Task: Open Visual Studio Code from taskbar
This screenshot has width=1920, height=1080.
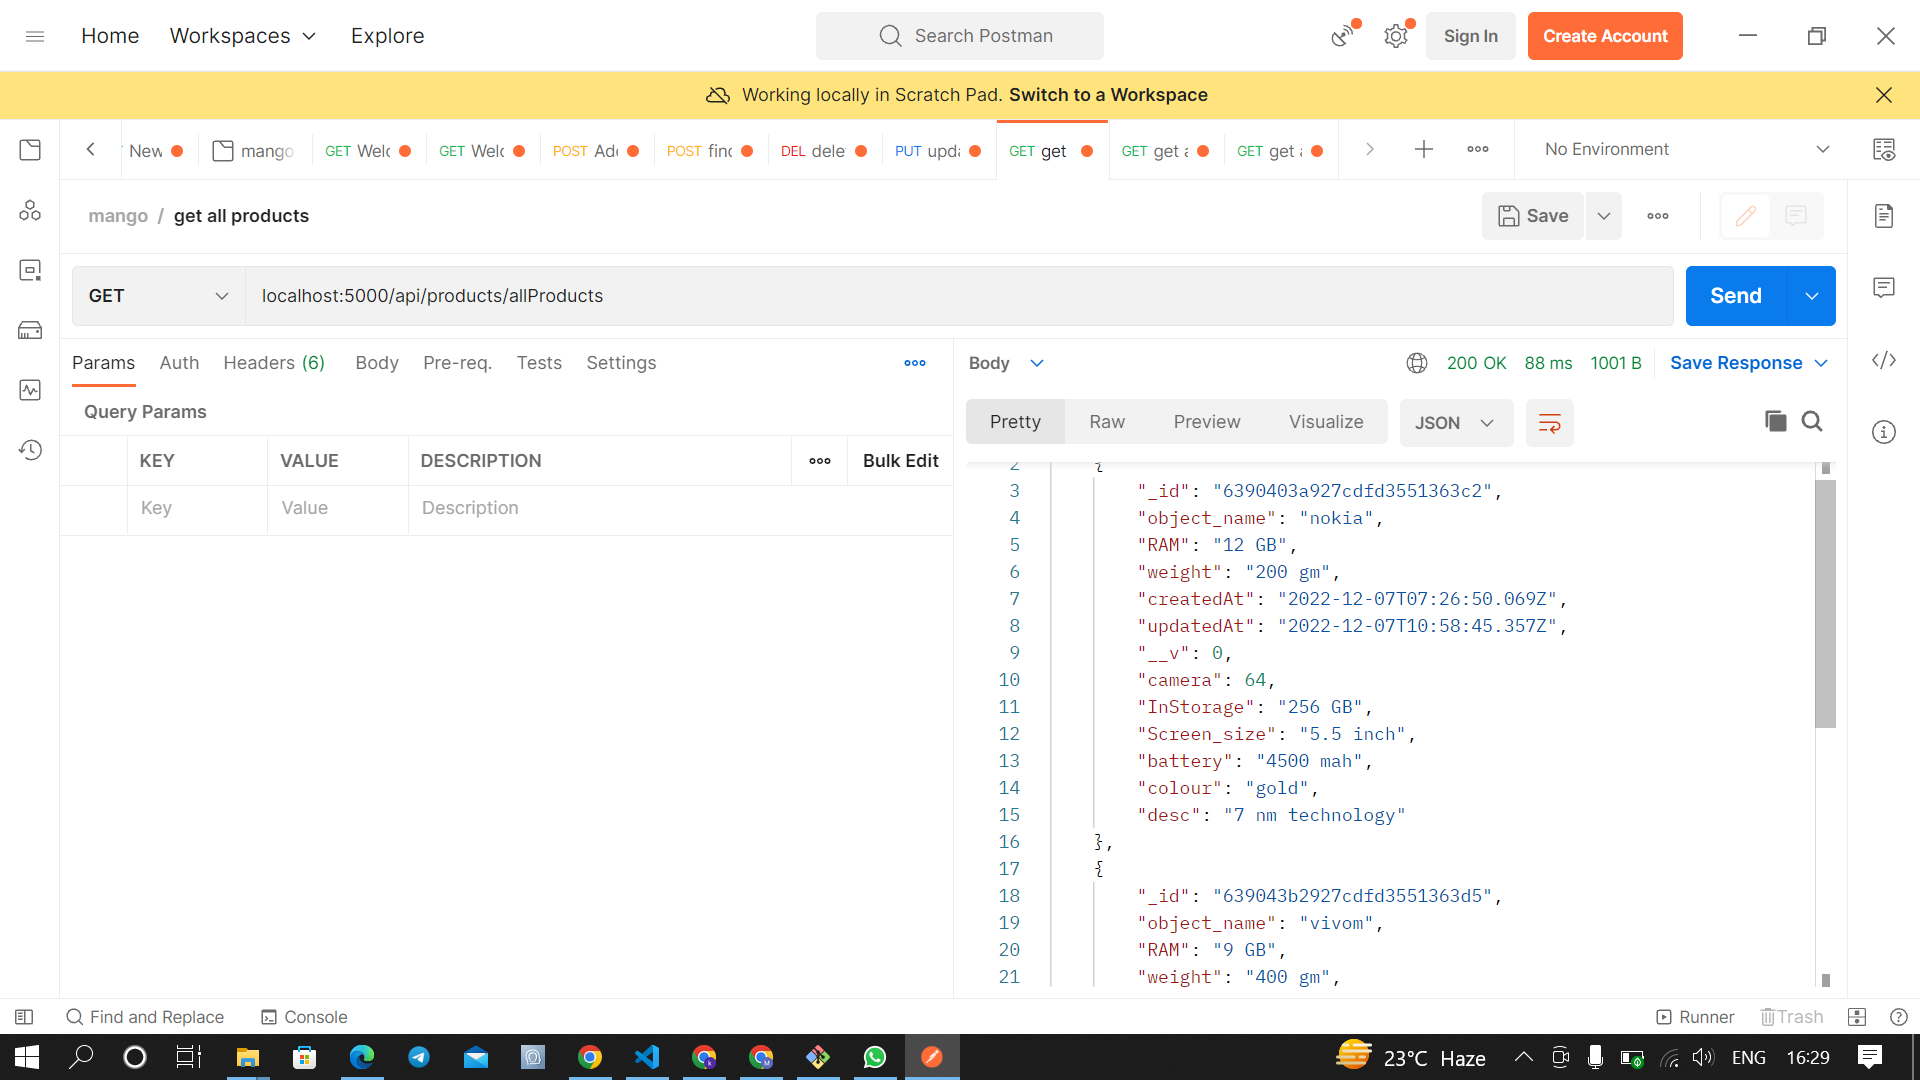Action: [647, 1057]
